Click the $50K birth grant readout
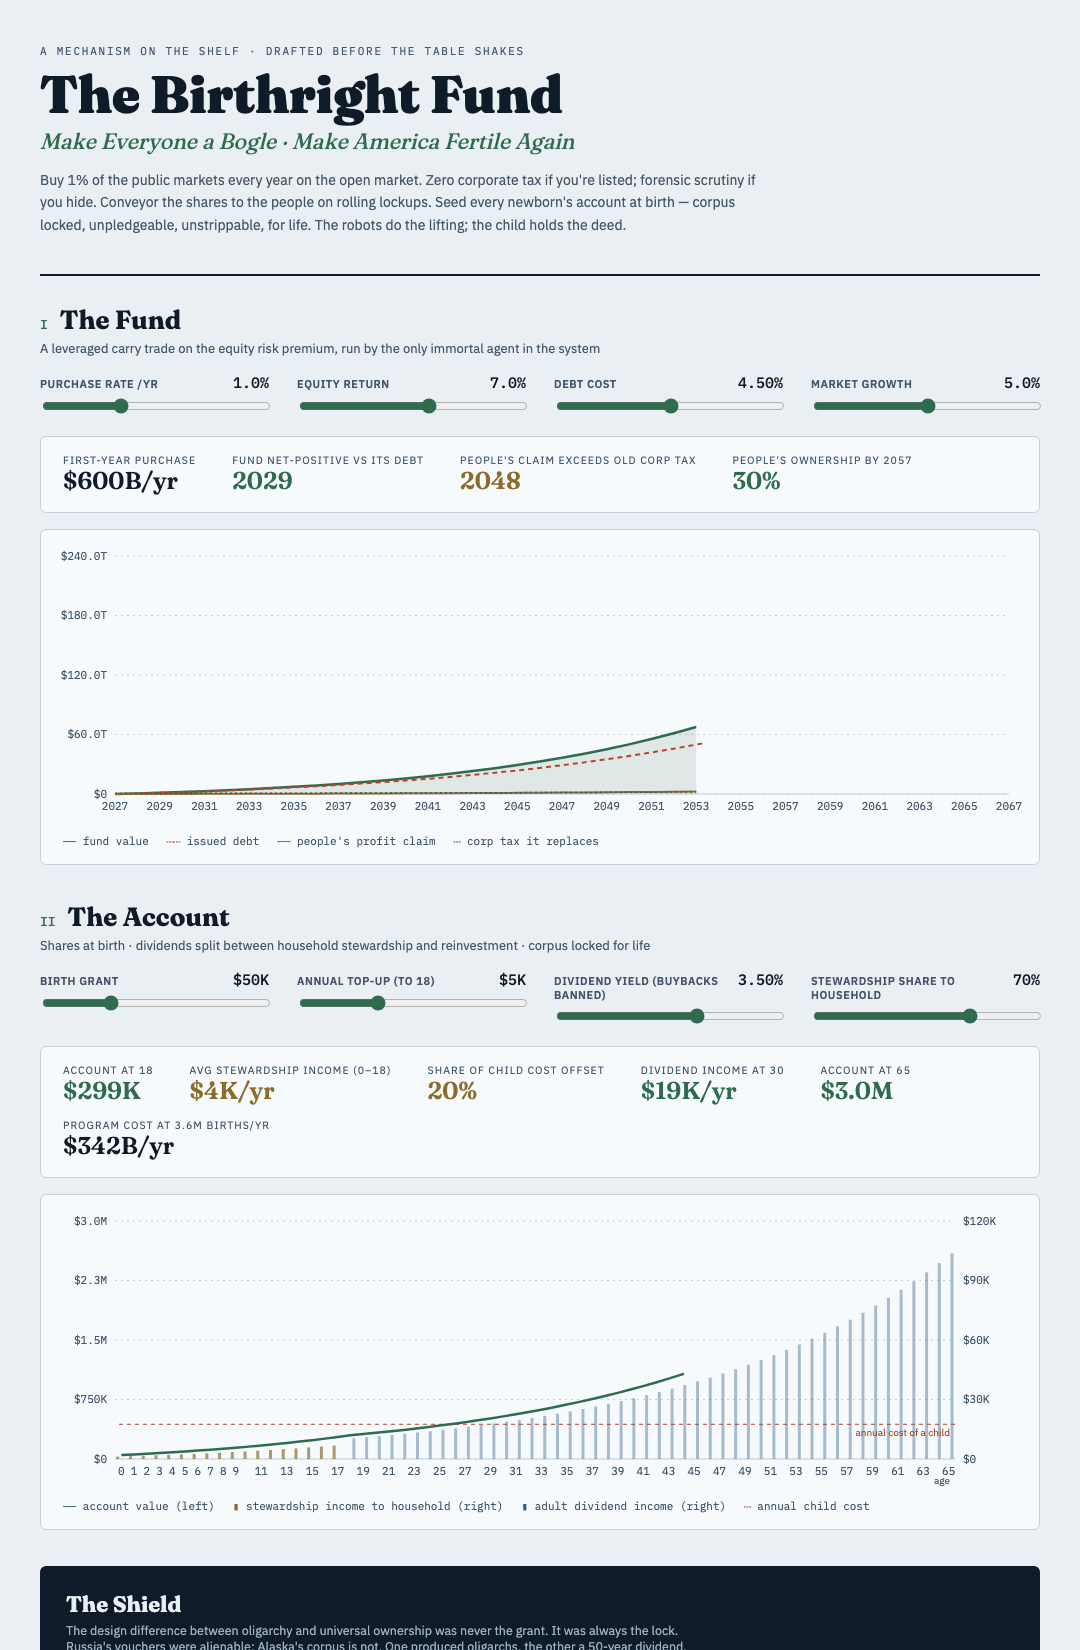This screenshot has width=1080, height=1650. 251,980
